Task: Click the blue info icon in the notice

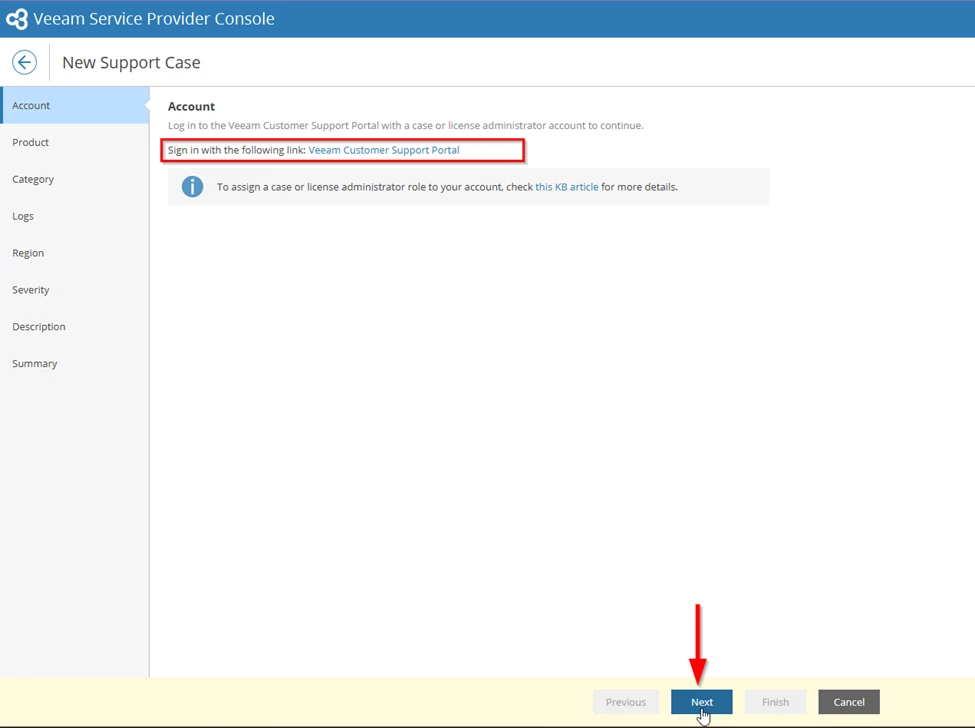Action: pyautogui.click(x=192, y=187)
